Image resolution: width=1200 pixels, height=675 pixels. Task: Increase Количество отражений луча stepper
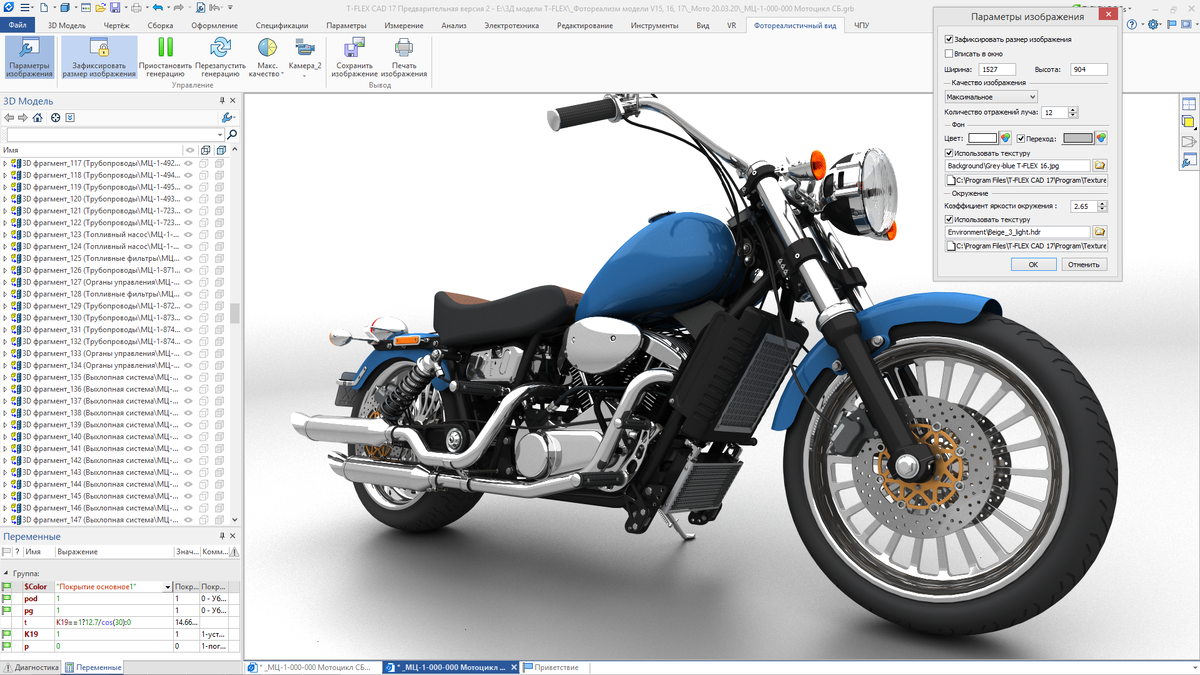click(1075, 110)
